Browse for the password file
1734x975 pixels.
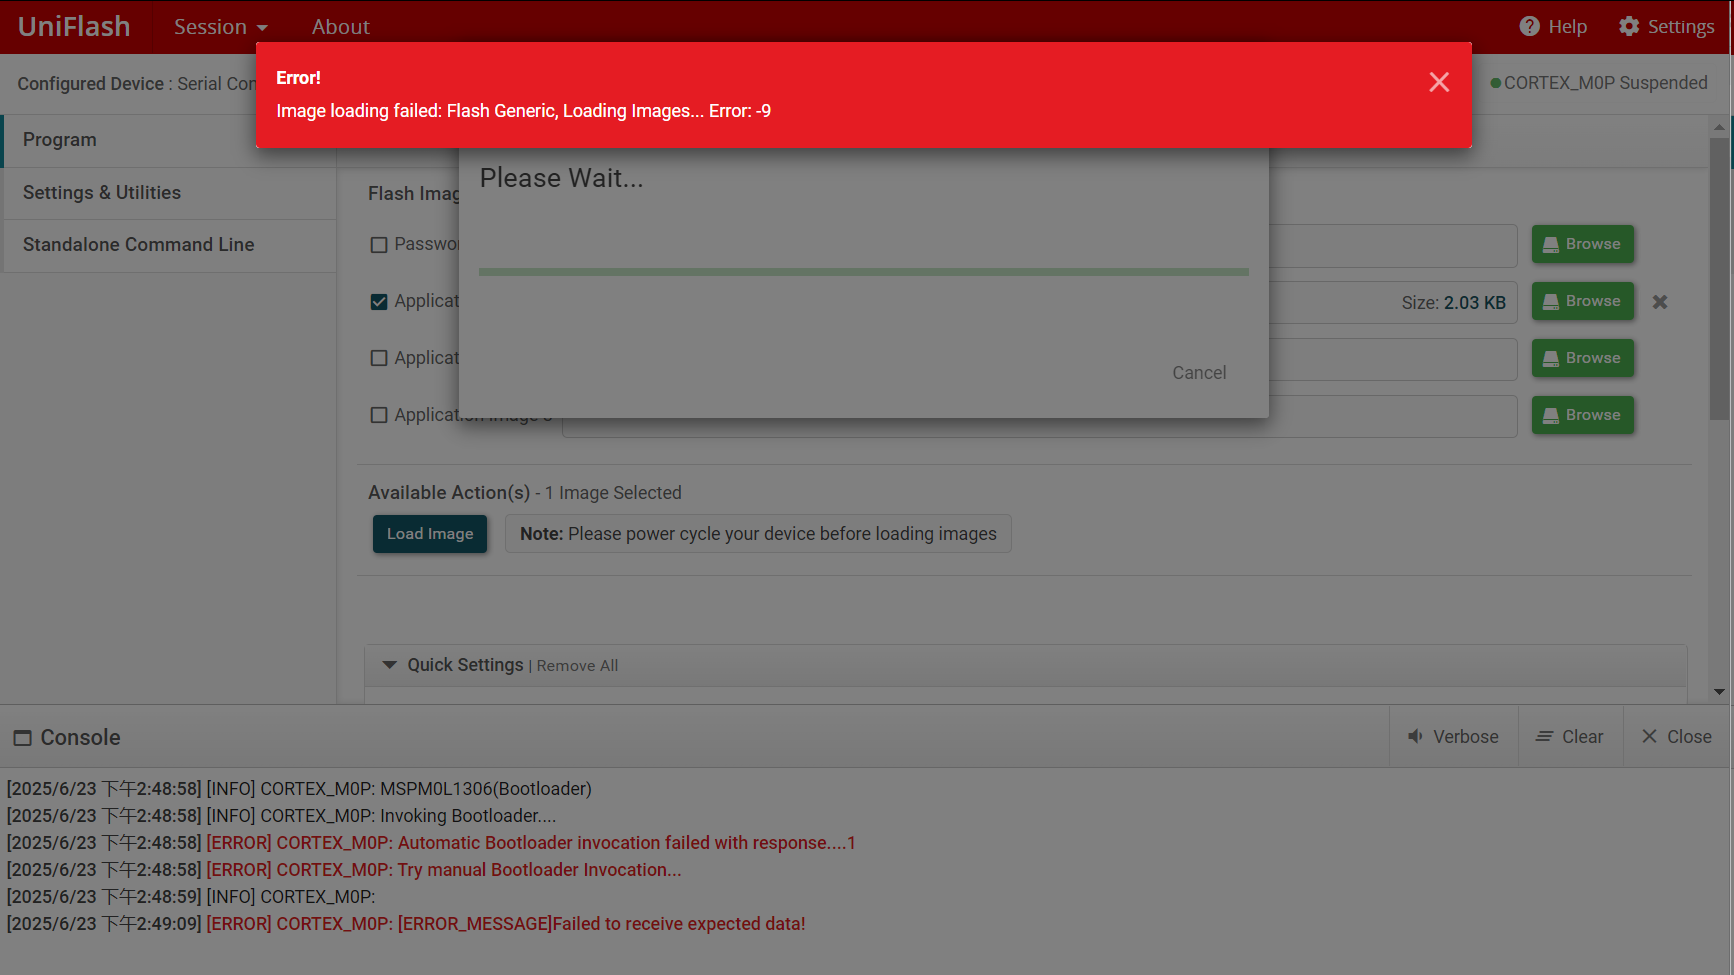click(x=1582, y=244)
